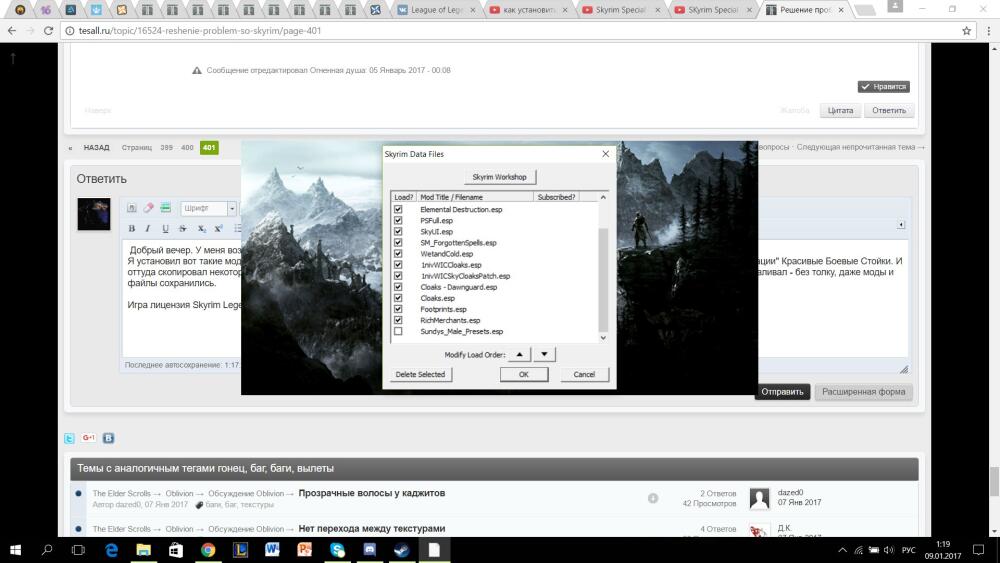Move mod up in load order
The width and height of the screenshot is (1000, 563).
(x=519, y=355)
